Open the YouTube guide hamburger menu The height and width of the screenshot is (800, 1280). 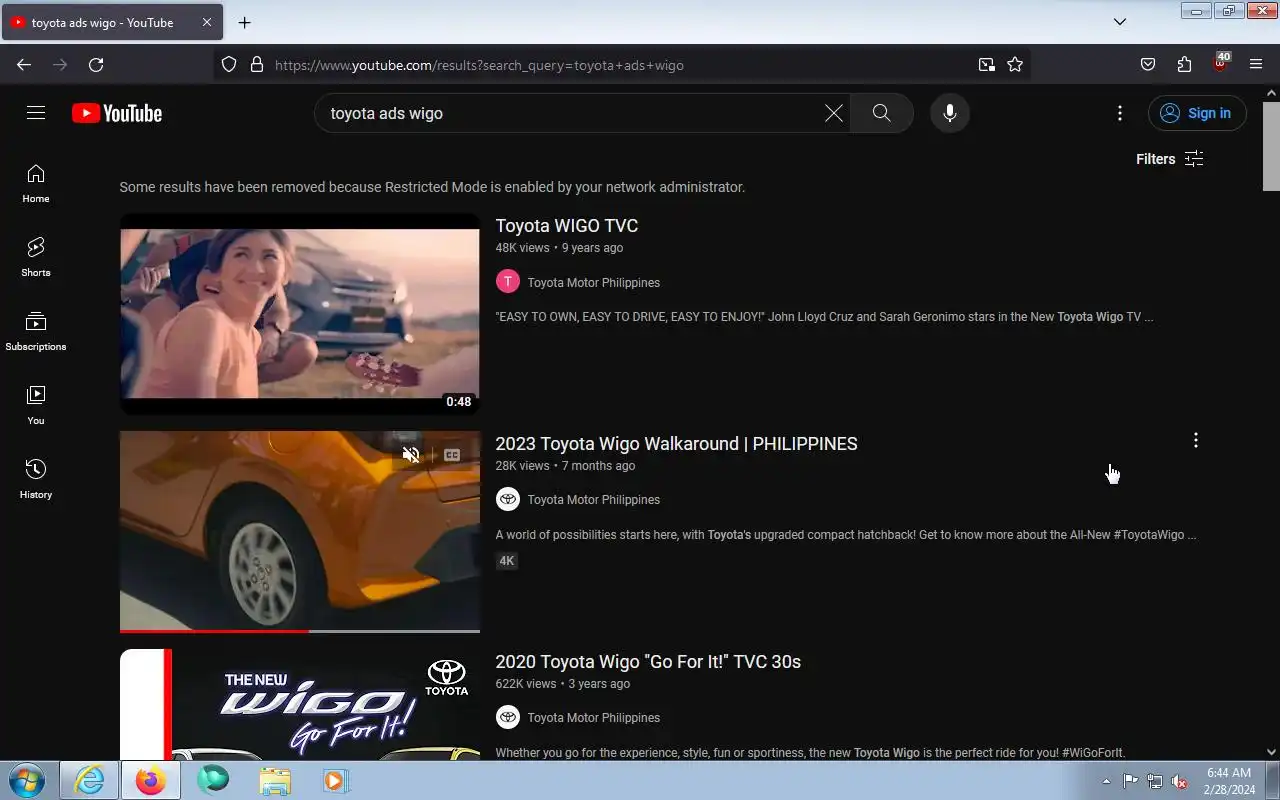(36, 113)
